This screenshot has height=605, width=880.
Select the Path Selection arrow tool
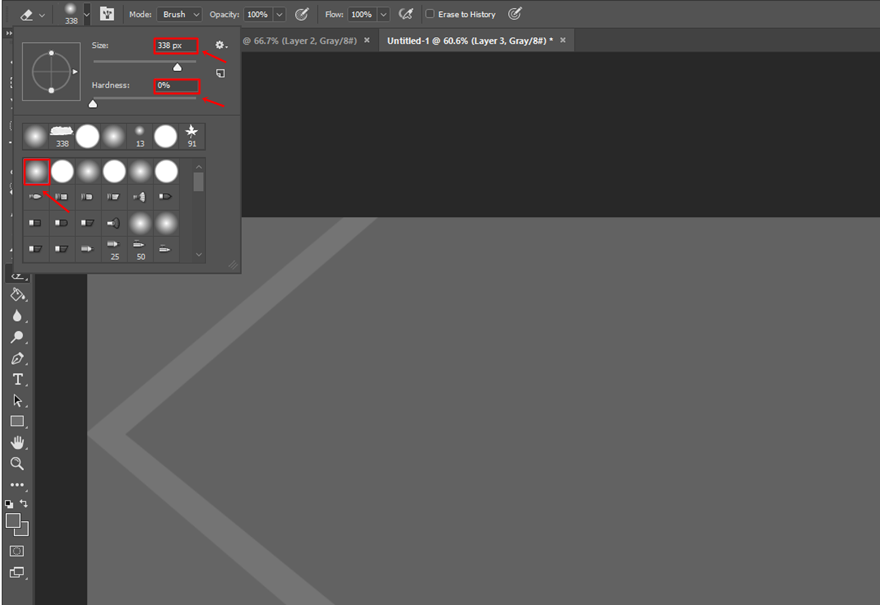17,400
